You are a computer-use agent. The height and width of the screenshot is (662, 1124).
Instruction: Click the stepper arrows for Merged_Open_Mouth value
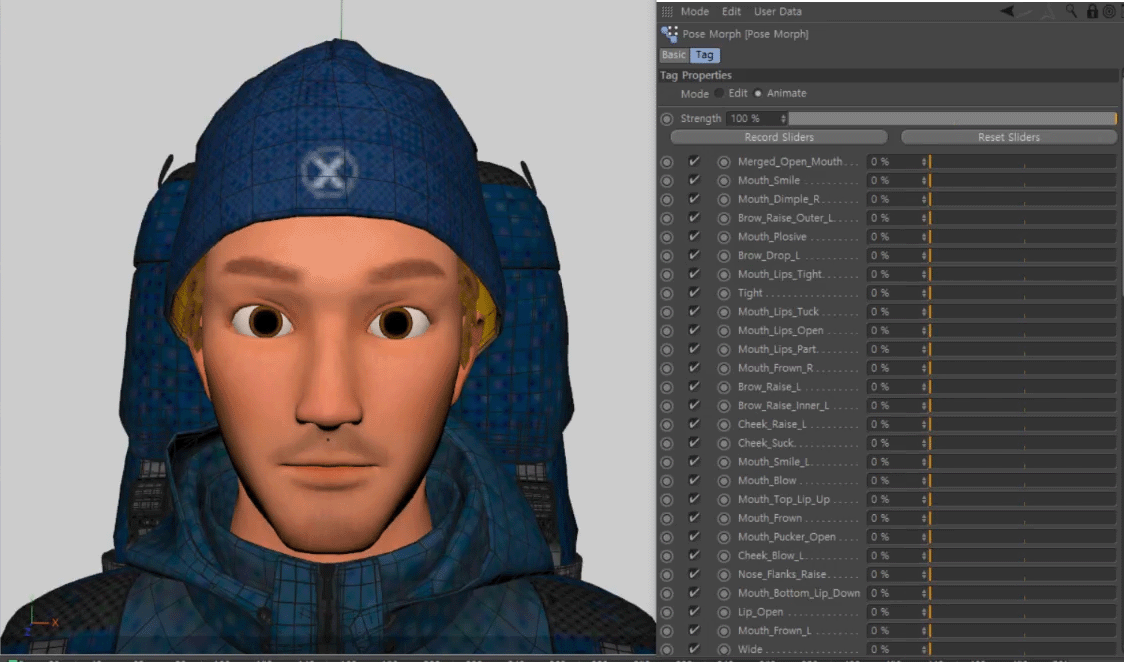[x=924, y=162]
